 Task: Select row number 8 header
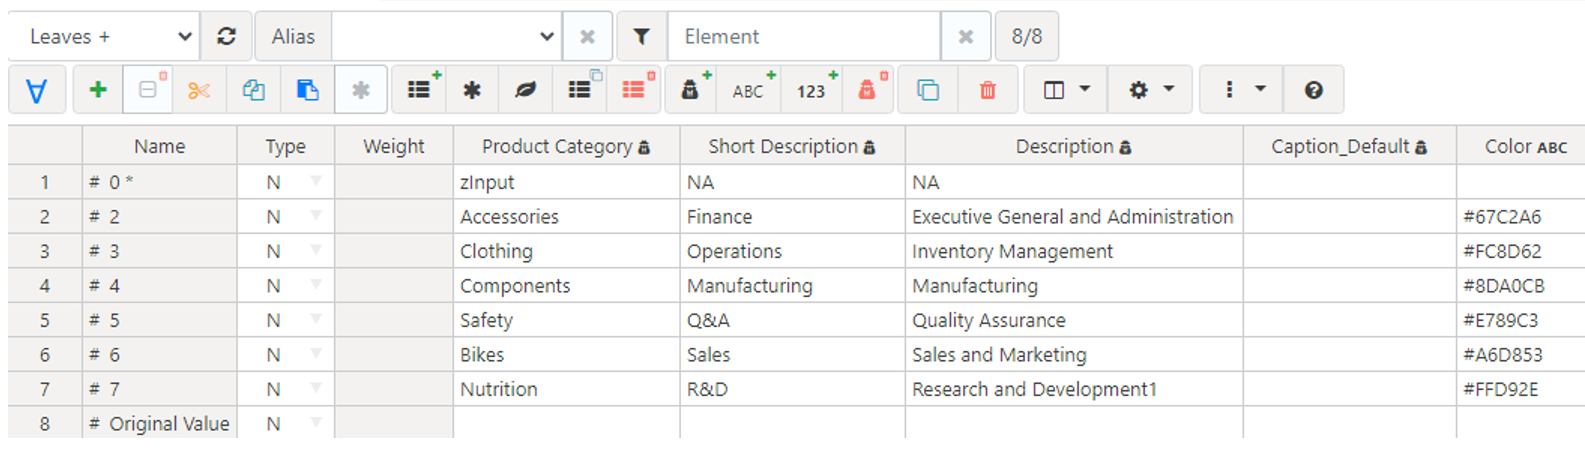[x=45, y=423]
